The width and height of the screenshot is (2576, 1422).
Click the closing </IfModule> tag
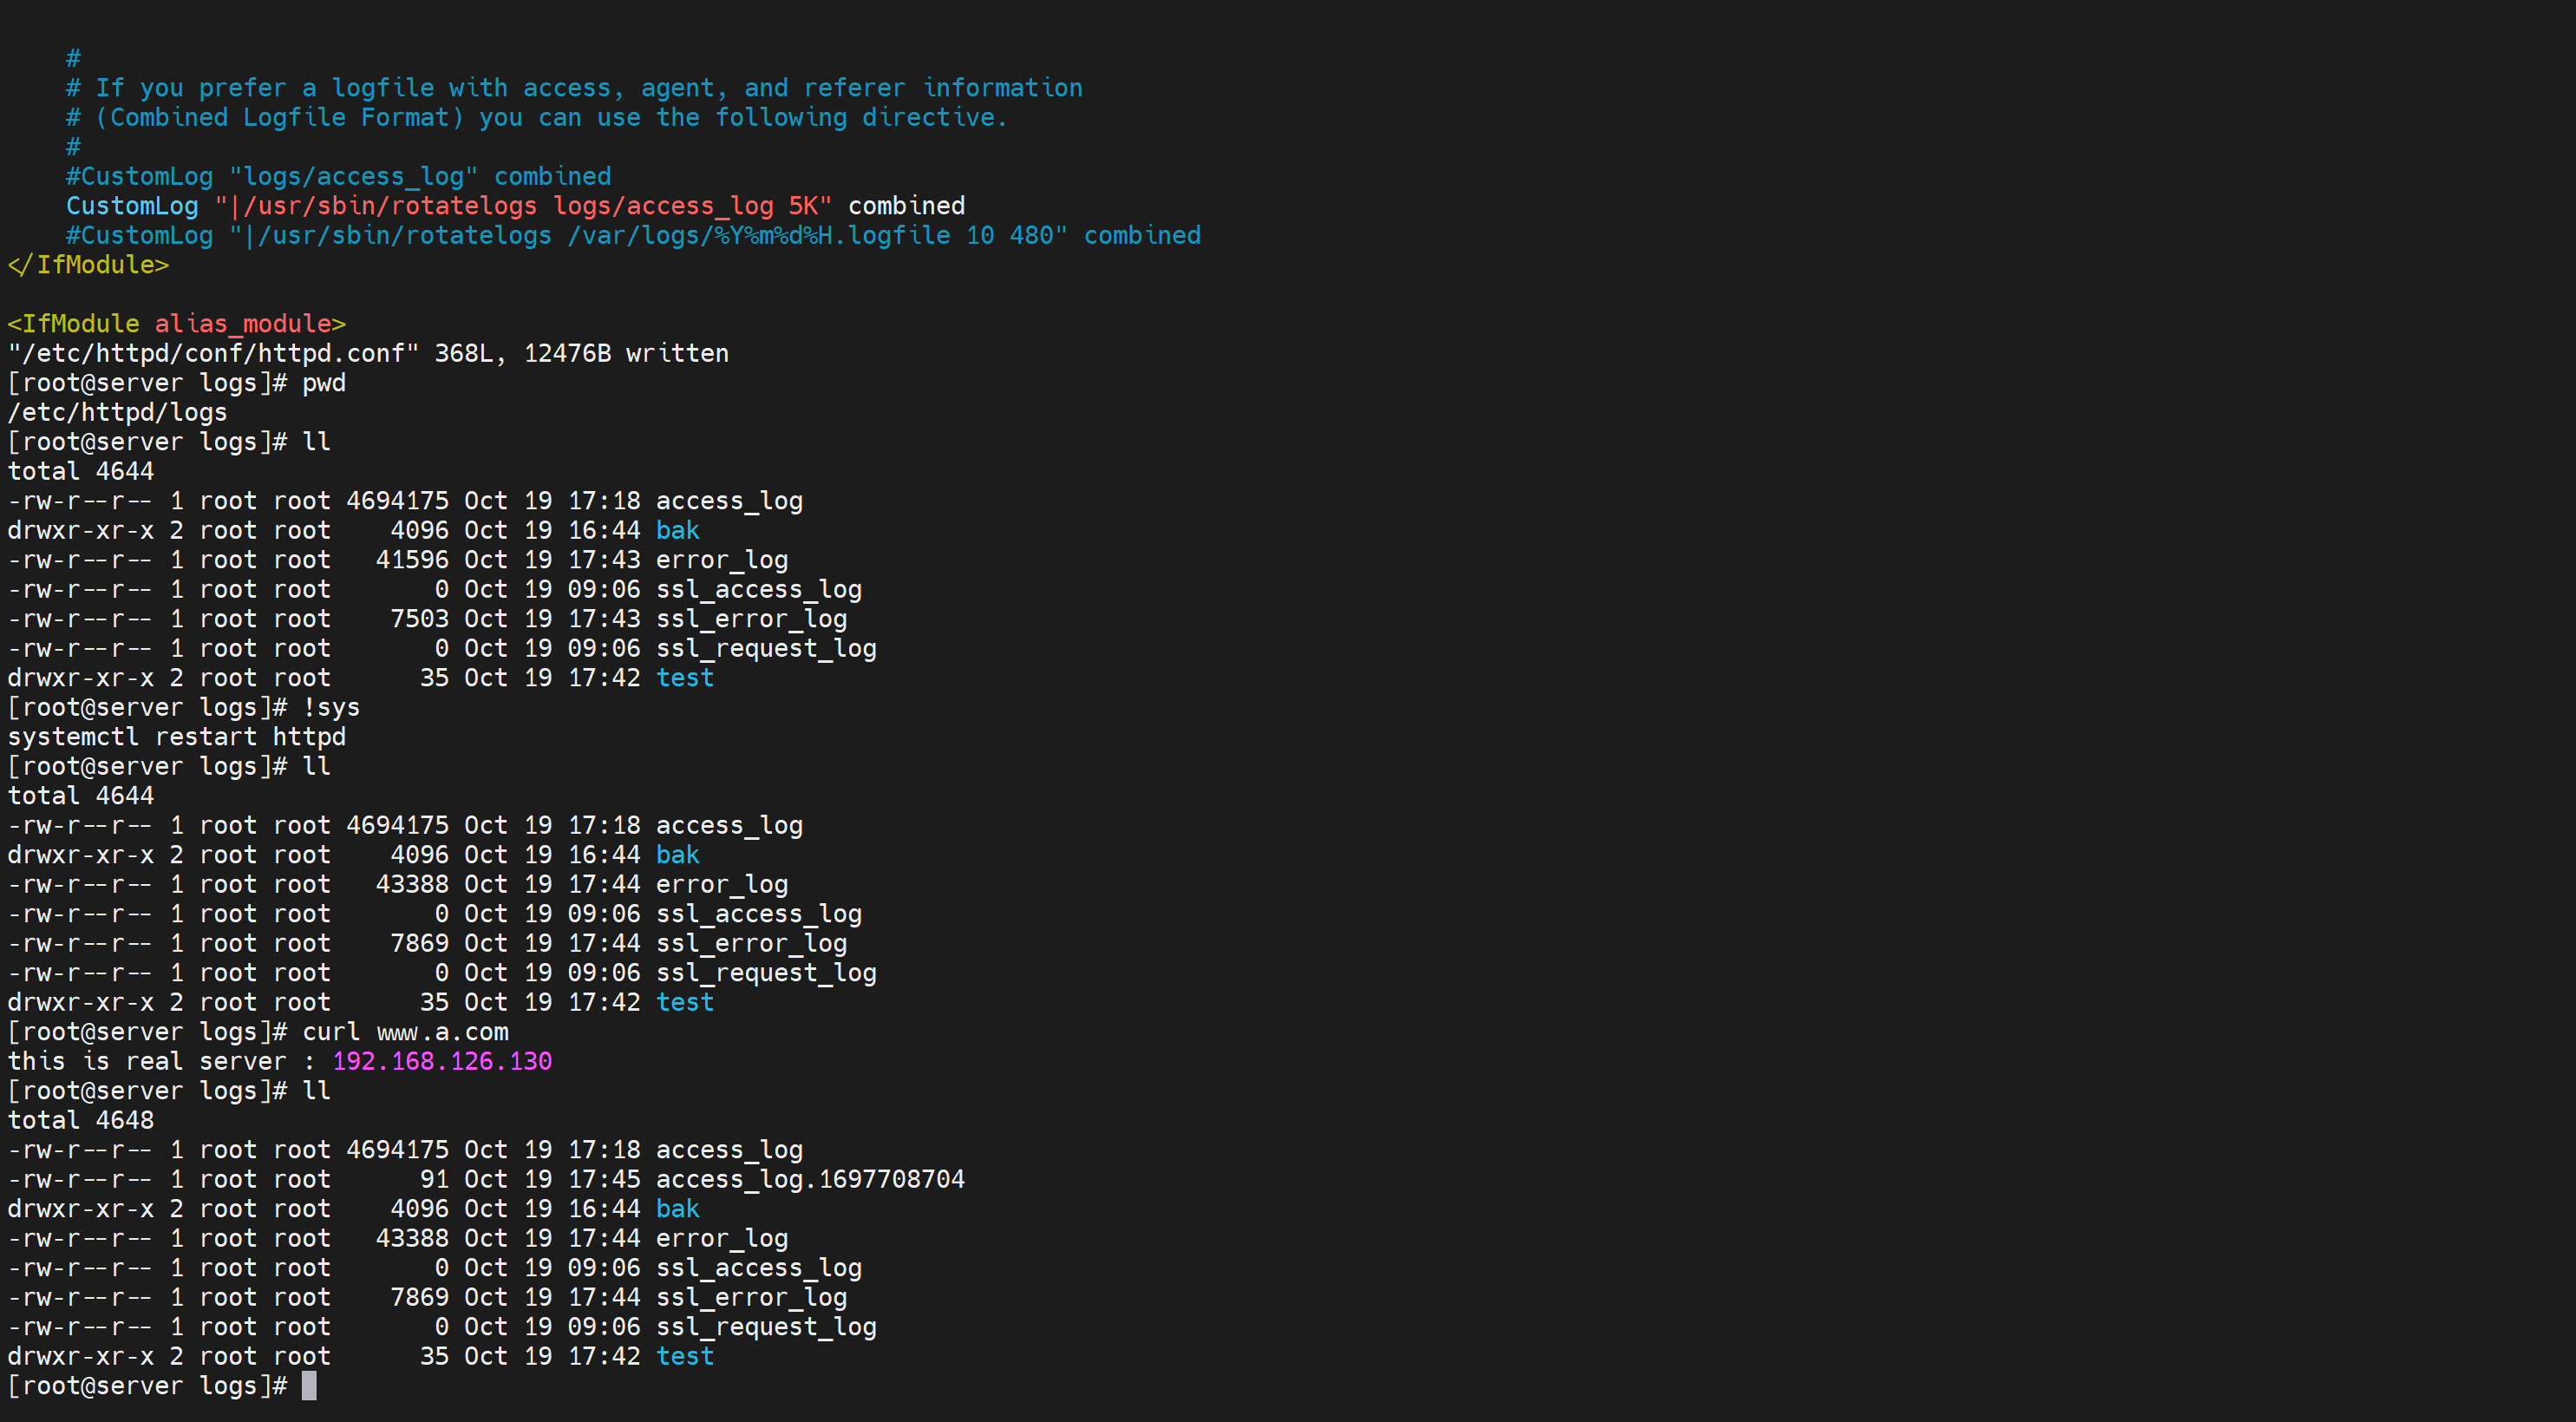(88, 265)
